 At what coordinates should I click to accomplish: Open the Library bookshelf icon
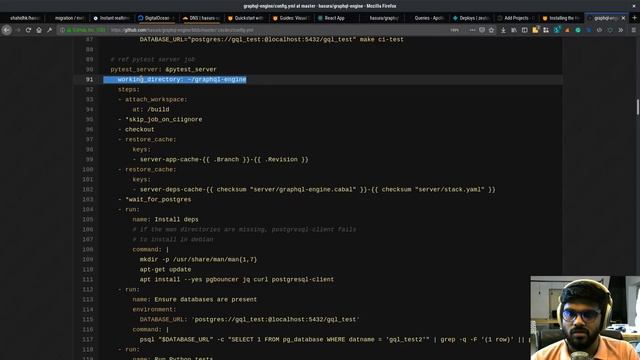[514, 30]
